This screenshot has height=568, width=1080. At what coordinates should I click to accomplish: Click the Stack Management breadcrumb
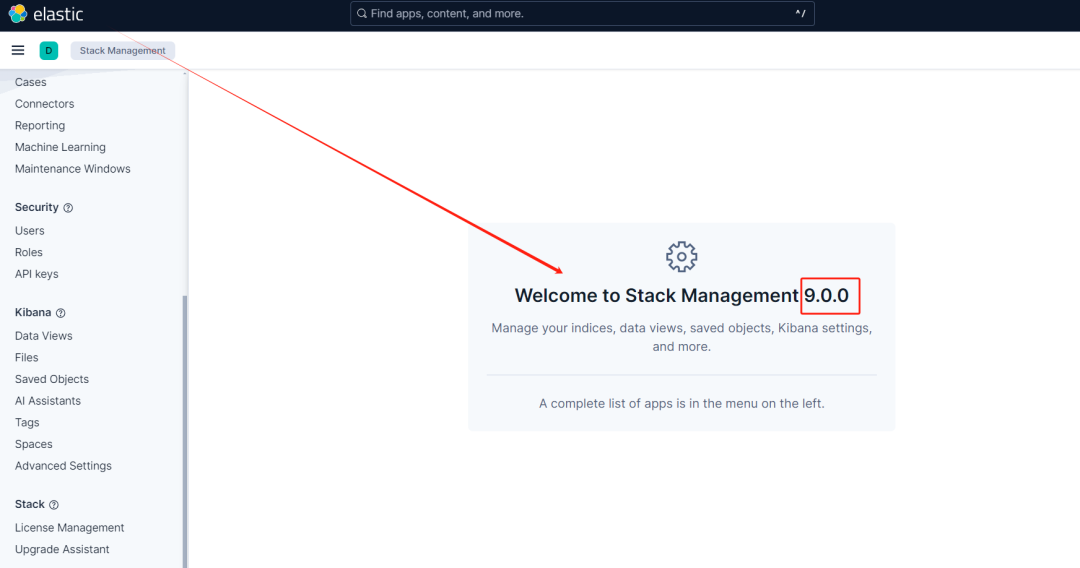pyautogui.click(x=123, y=50)
